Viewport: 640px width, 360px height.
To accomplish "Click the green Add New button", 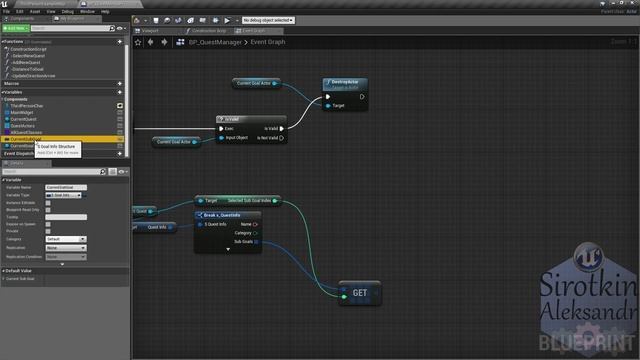I will [16, 28].
